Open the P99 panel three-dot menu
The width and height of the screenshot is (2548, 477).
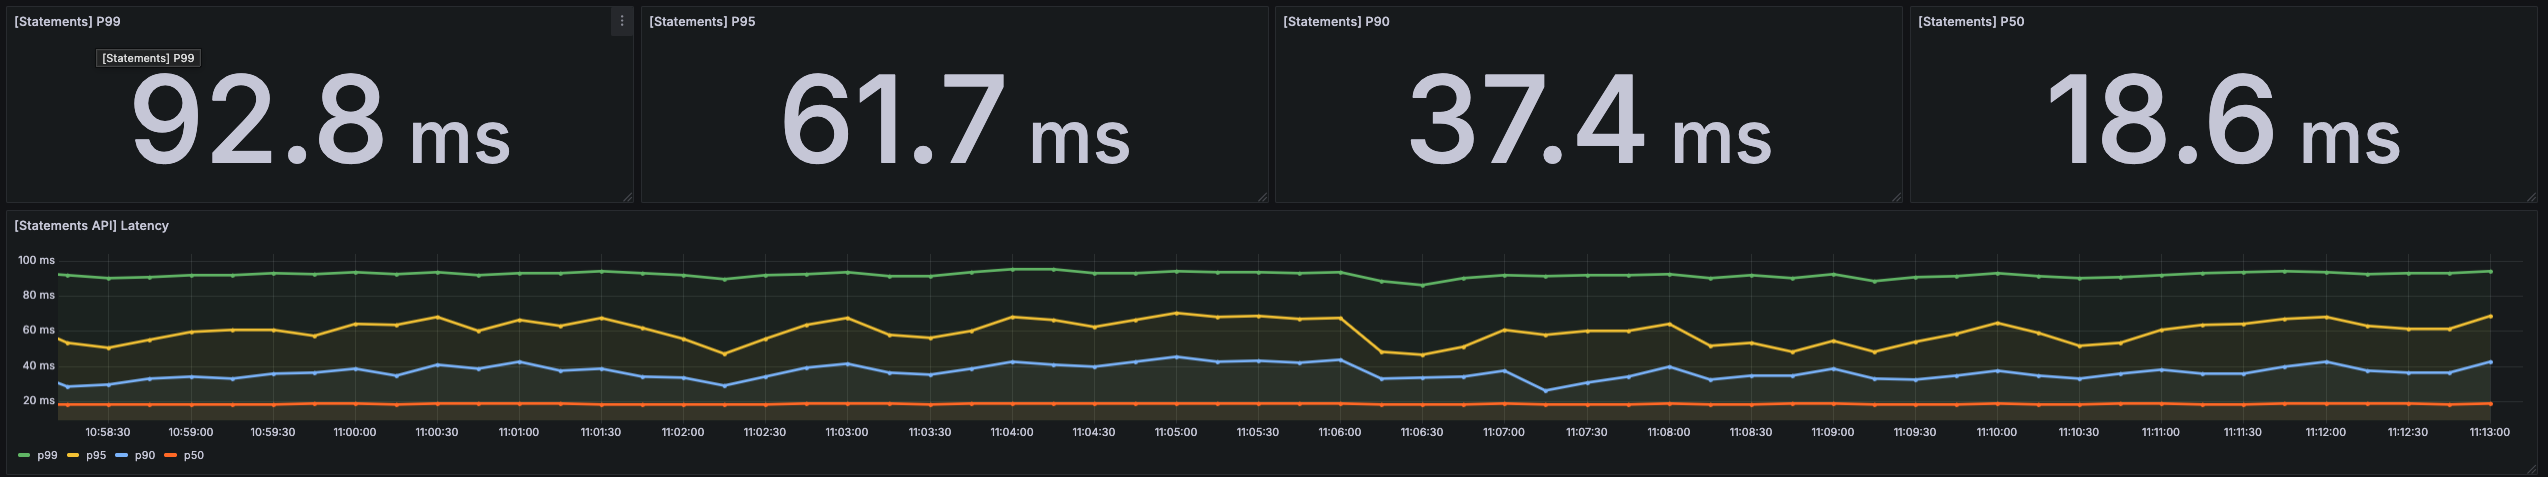(x=621, y=21)
